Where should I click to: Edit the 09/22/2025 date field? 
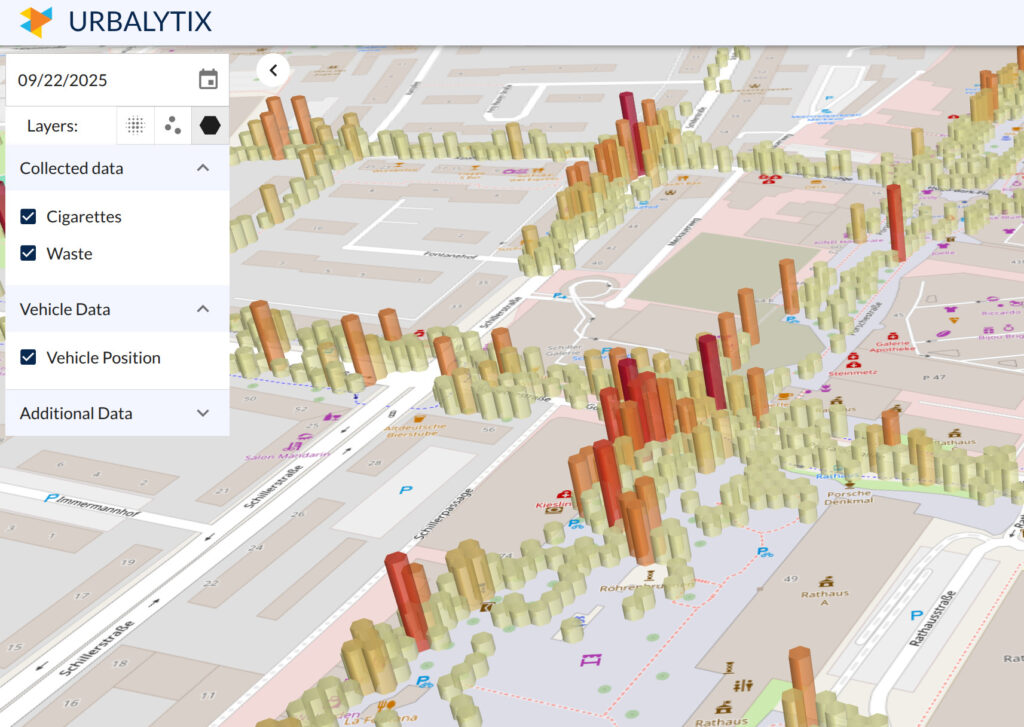pyautogui.click(x=104, y=80)
